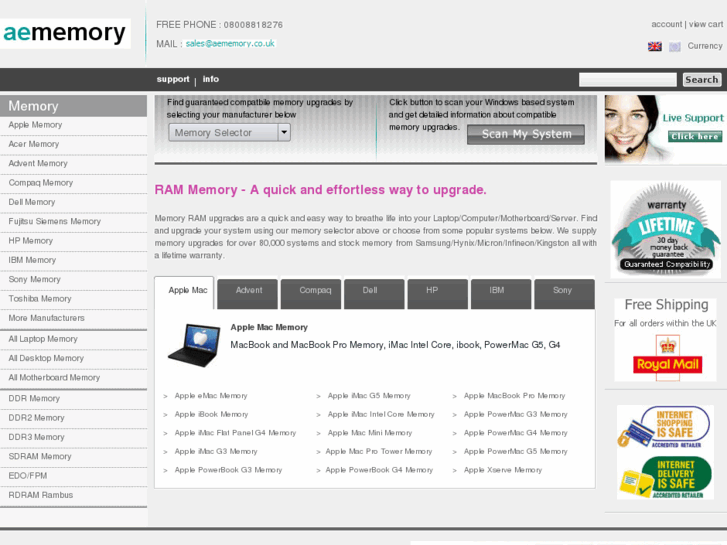Open Apple iBook Memory link
727x545 pixels.
[211, 415]
